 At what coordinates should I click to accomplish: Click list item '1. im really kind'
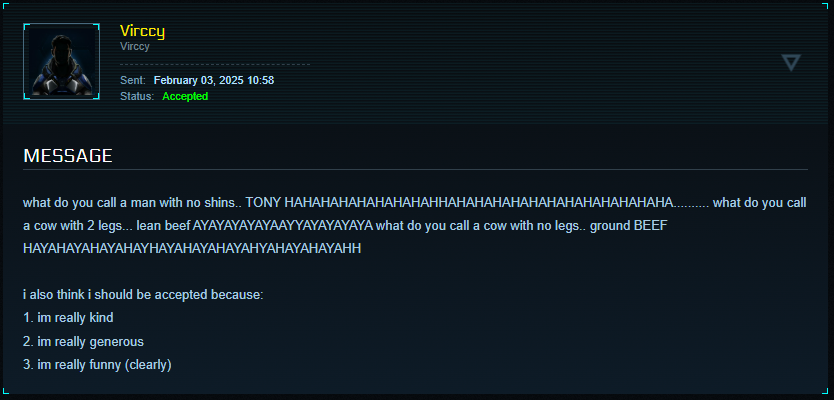[x=68, y=318]
